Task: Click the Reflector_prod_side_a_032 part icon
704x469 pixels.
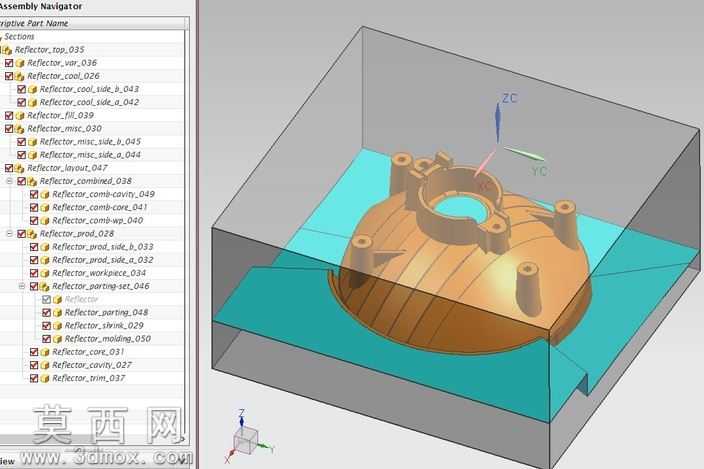Action: [x=45, y=260]
